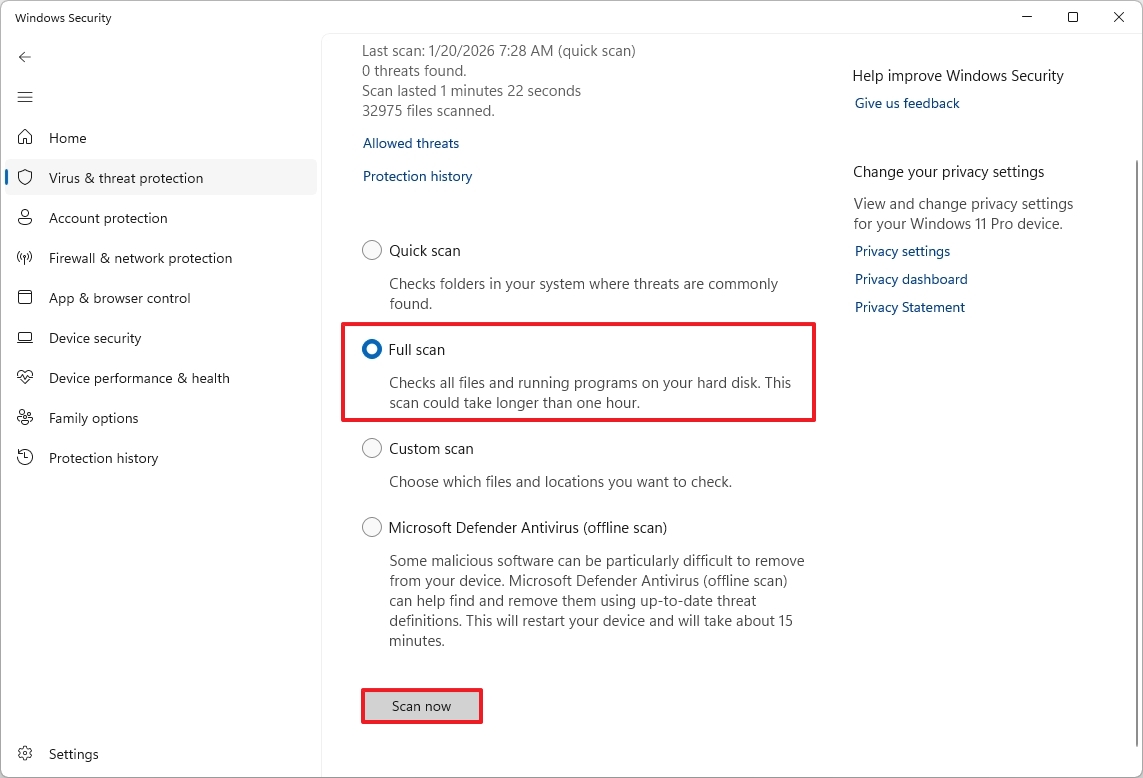The image size is (1143, 778).
Task: Choose the Custom scan option
Action: tap(371, 448)
